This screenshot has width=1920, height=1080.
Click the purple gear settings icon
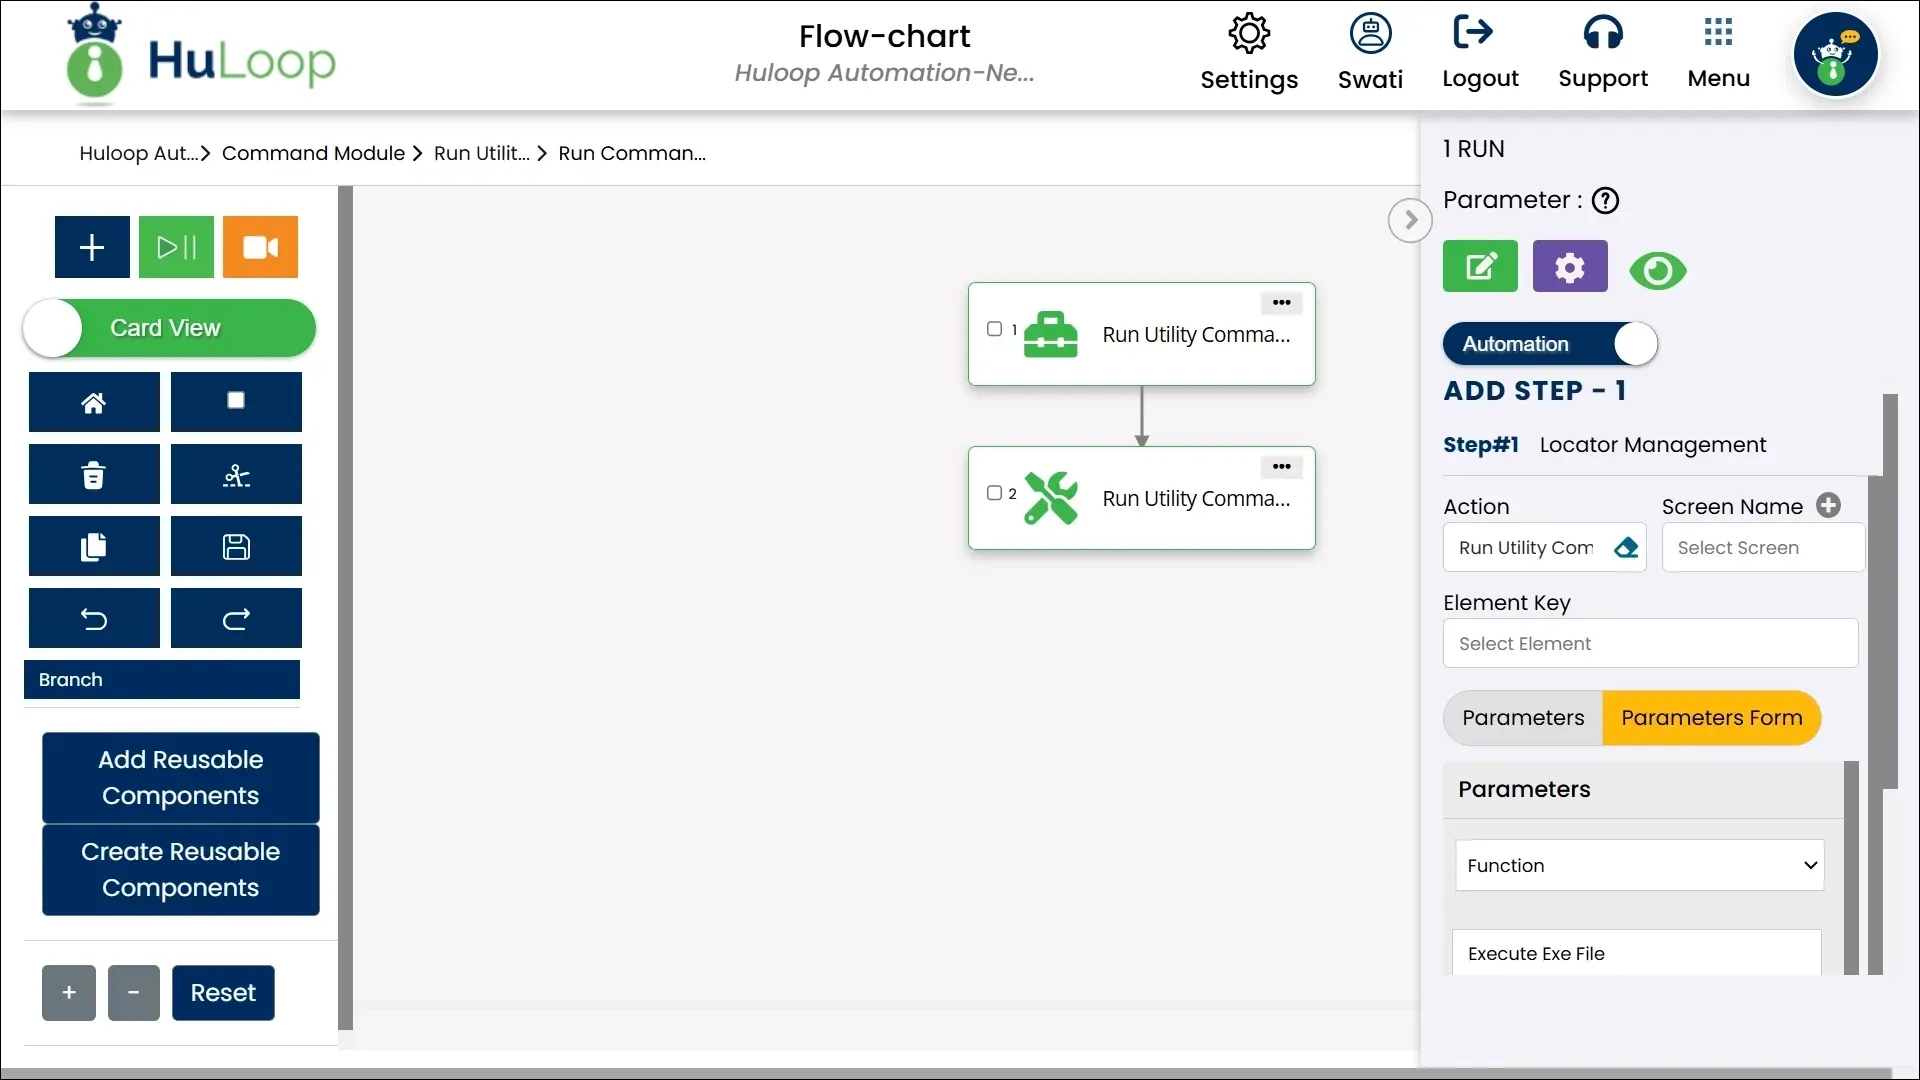pyautogui.click(x=1570, y=267)
